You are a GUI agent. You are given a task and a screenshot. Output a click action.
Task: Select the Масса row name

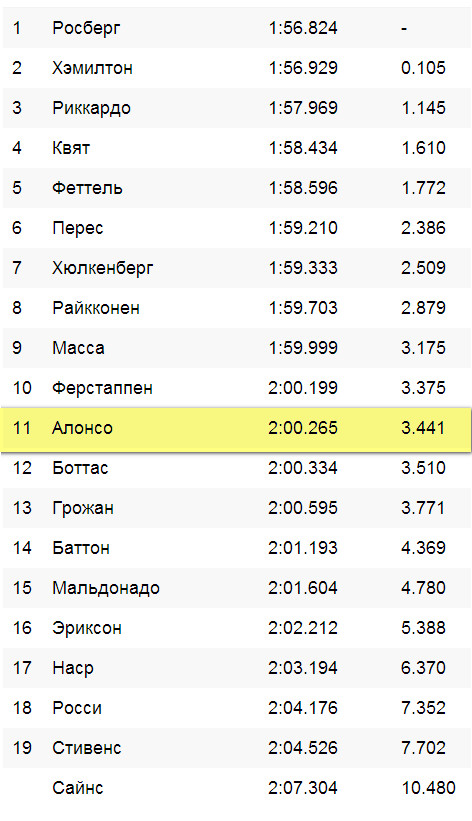coord(78,348)
